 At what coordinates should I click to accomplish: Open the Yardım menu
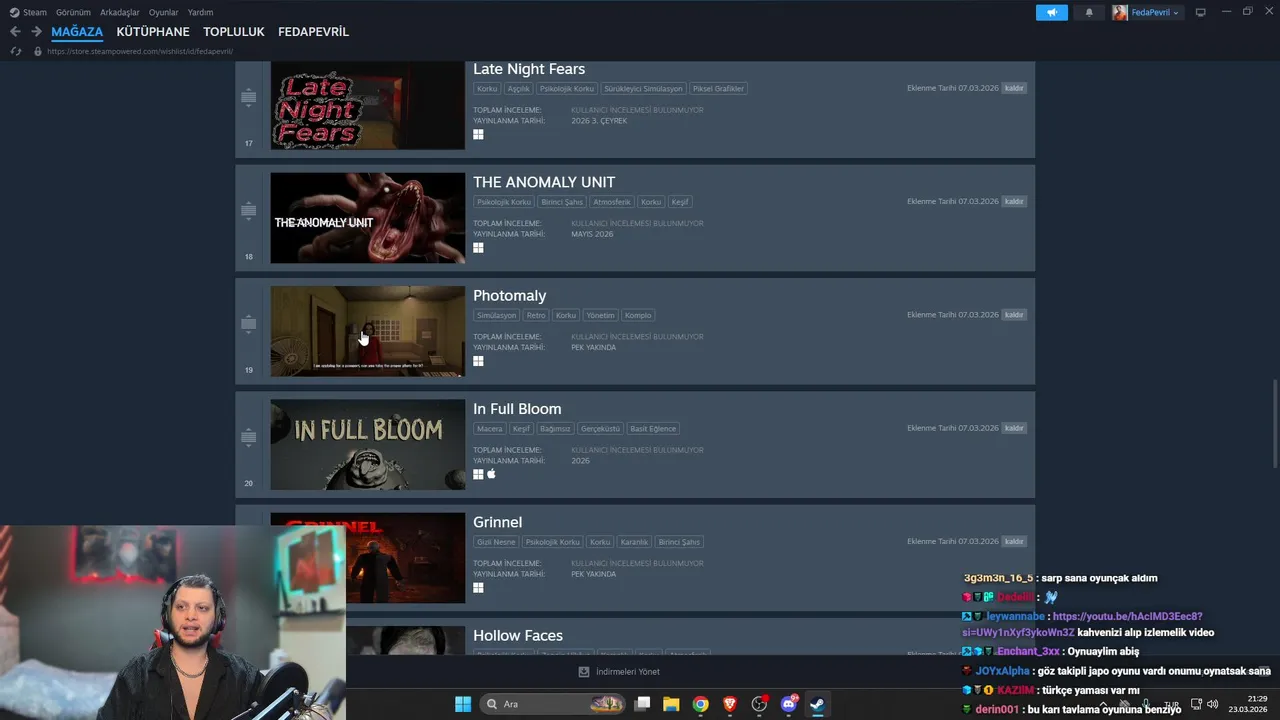(x=200, y=12)
